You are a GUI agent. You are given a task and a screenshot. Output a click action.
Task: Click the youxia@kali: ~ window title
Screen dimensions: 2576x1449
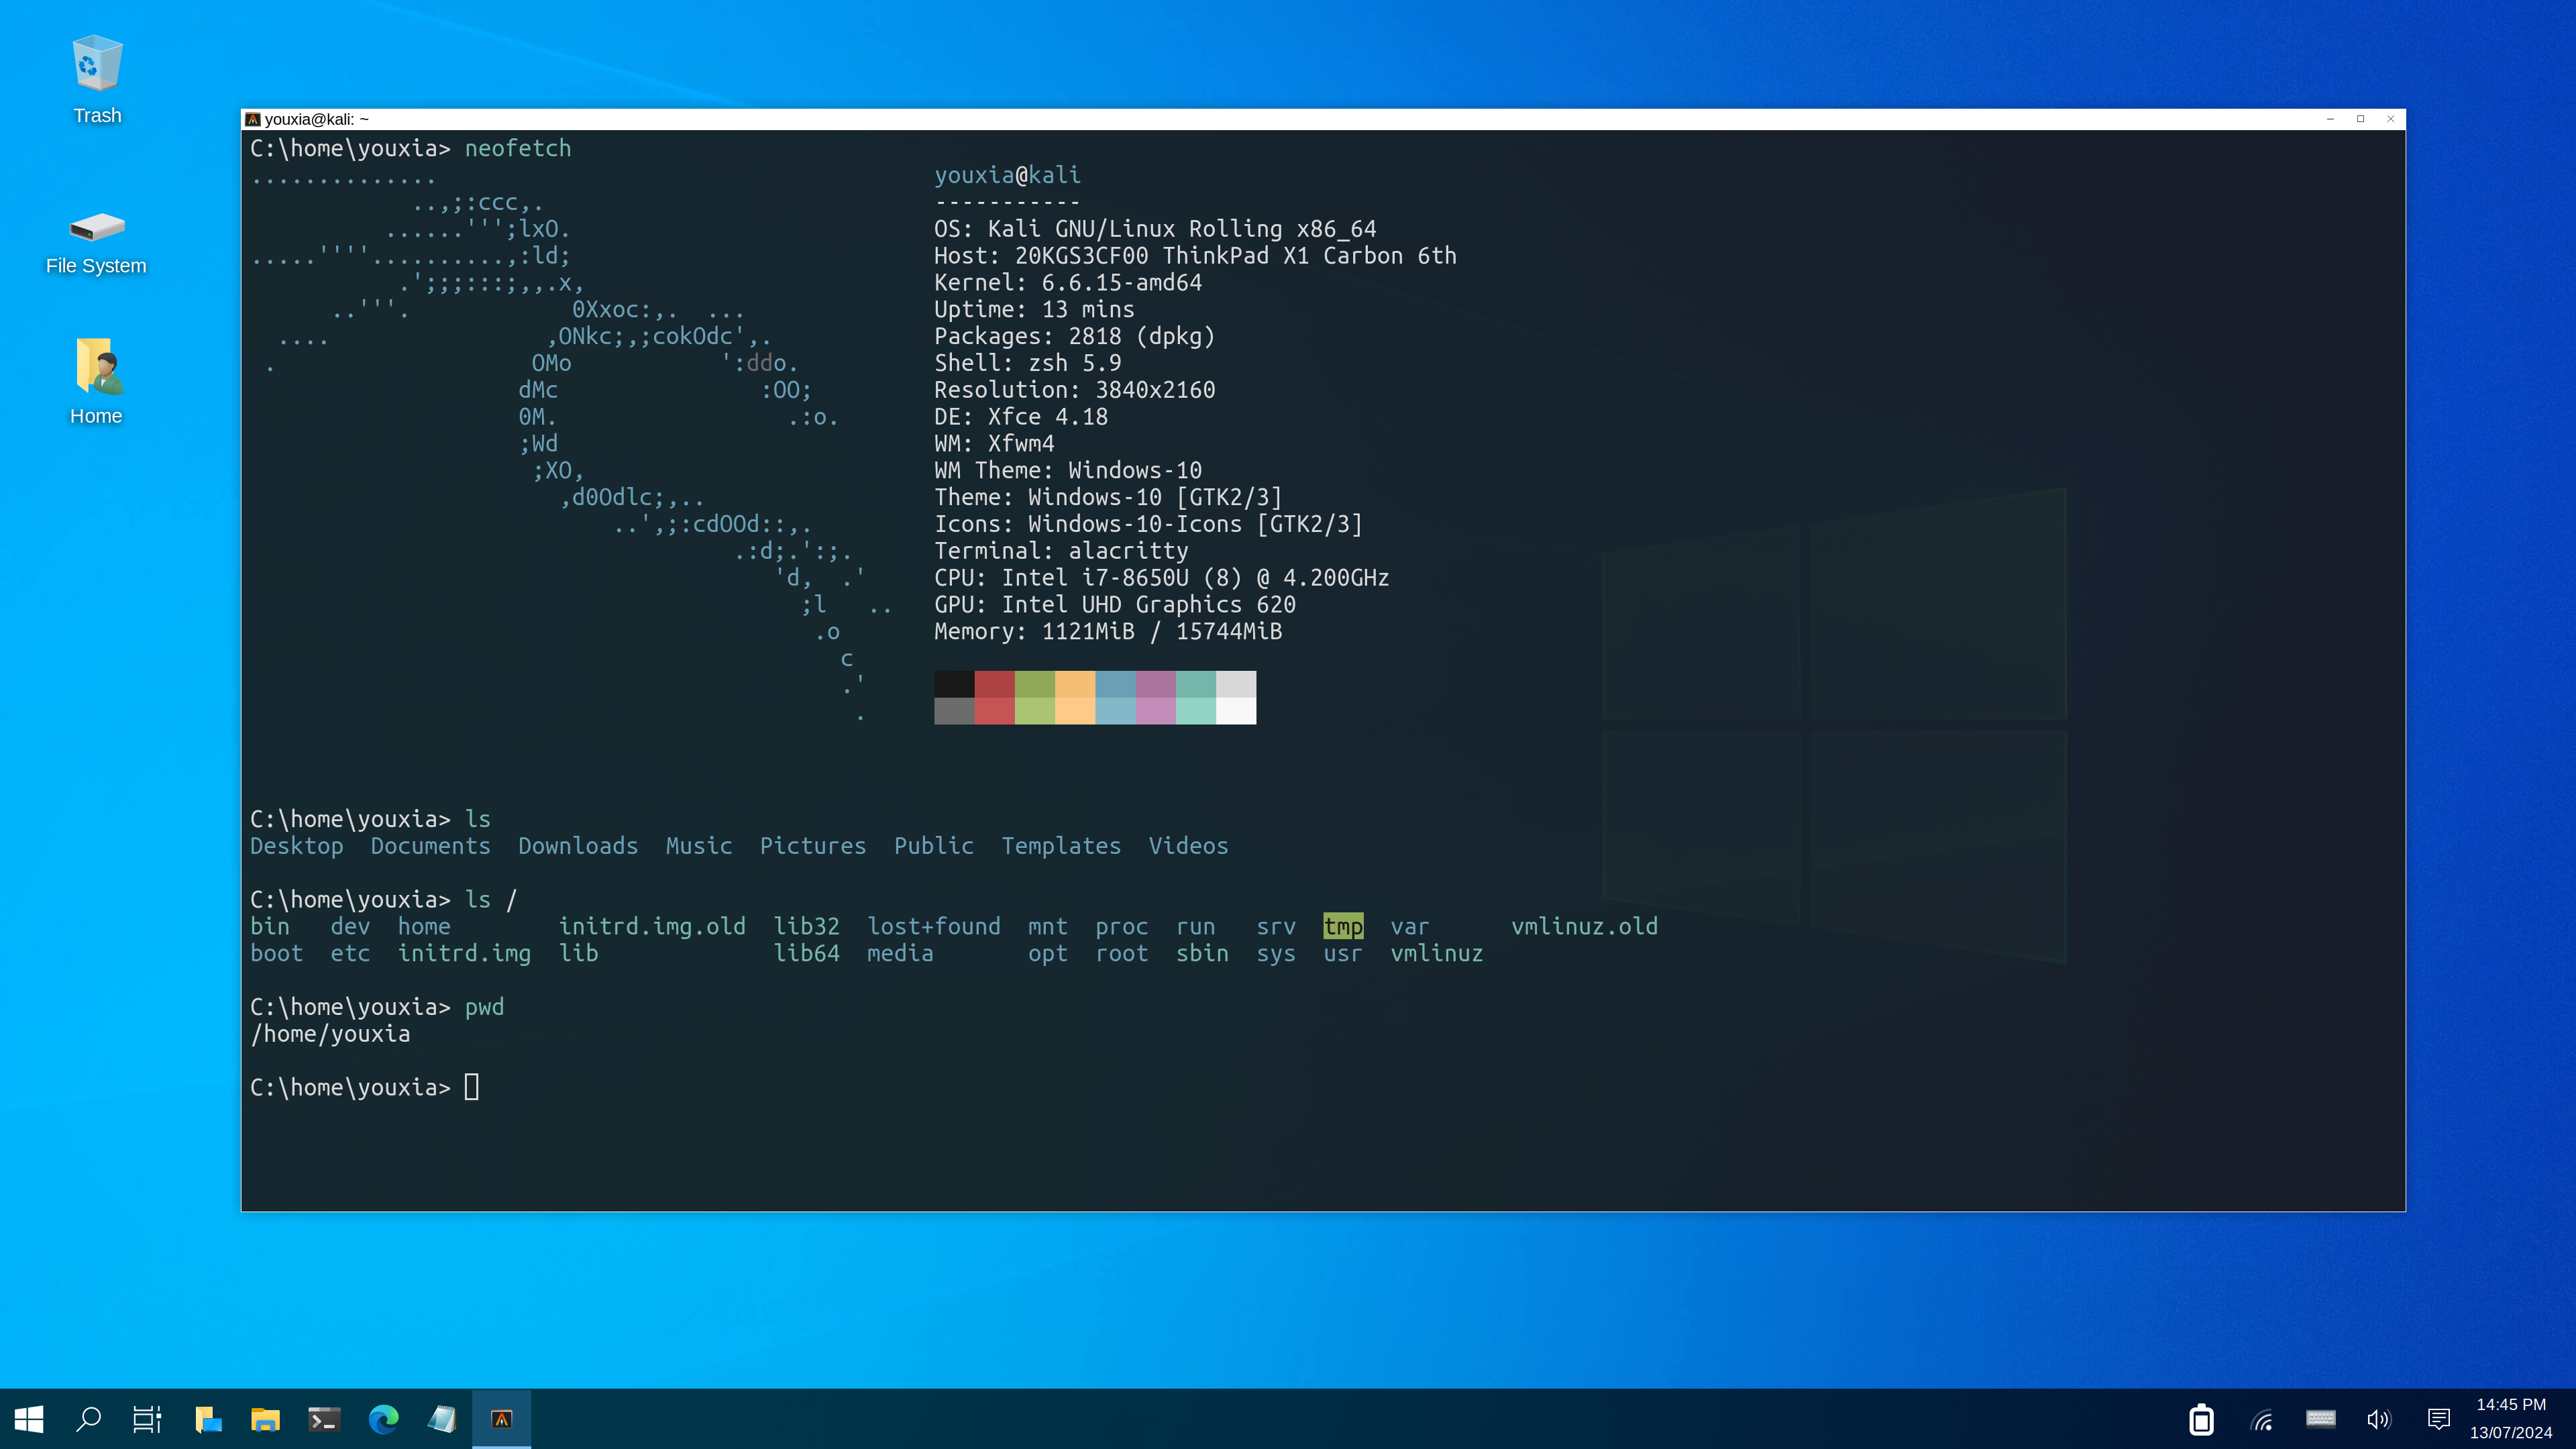316,119
